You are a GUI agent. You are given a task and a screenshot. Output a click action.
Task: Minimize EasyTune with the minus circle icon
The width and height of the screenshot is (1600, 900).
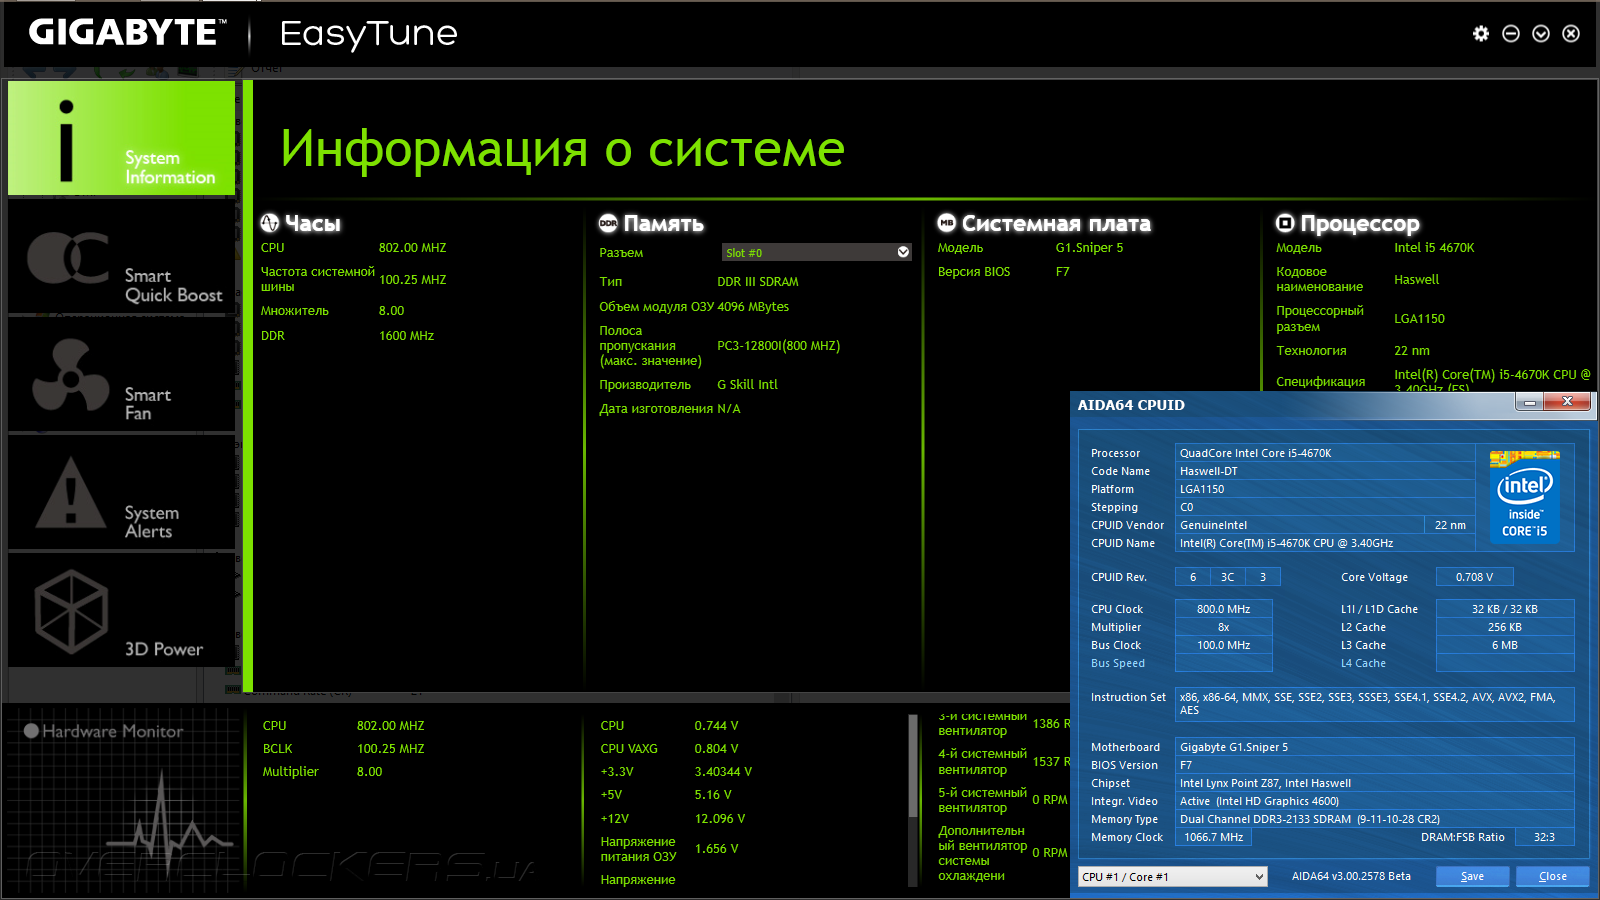tap(1511, 34)
